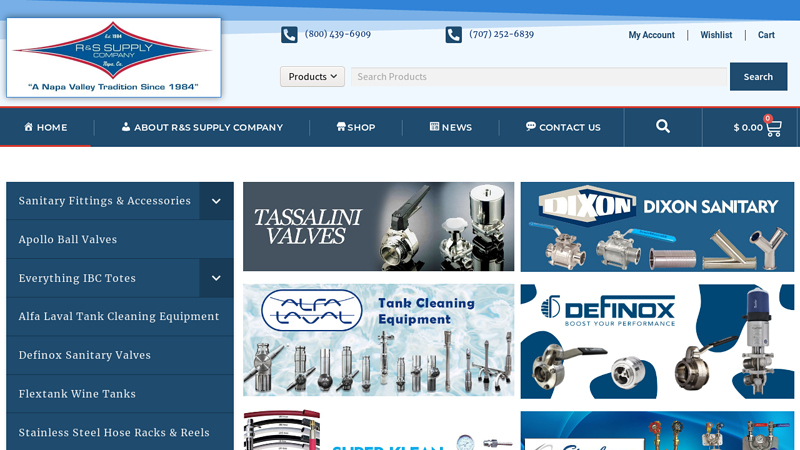Open the steam valves banner at bottom right

coord(657,431)
